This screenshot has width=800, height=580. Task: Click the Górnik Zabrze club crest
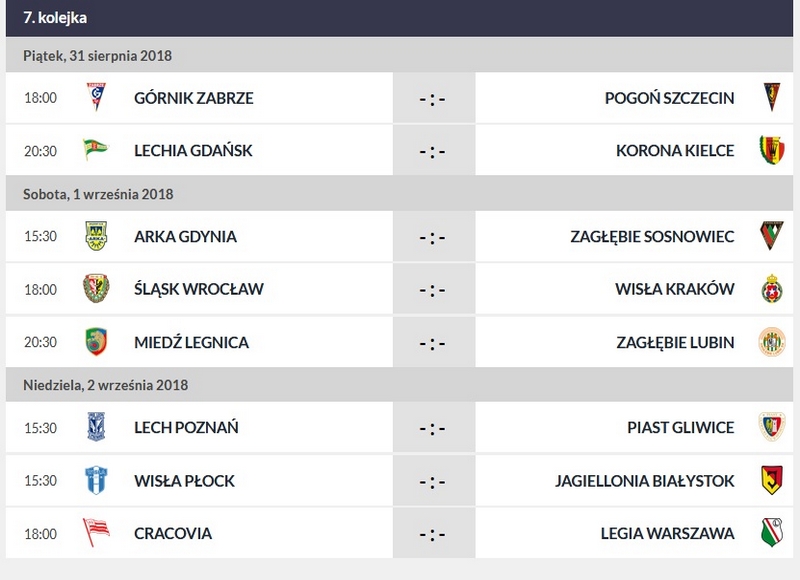96,98
